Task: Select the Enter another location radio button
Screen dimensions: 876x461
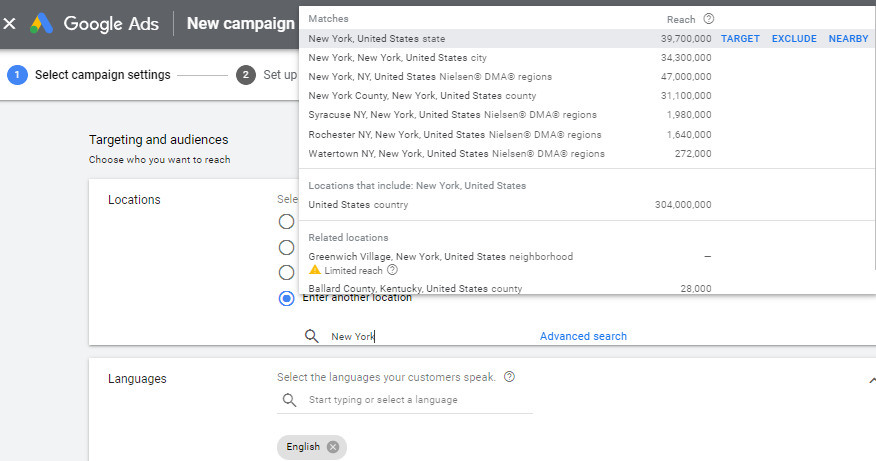Action: coord(287,297)
